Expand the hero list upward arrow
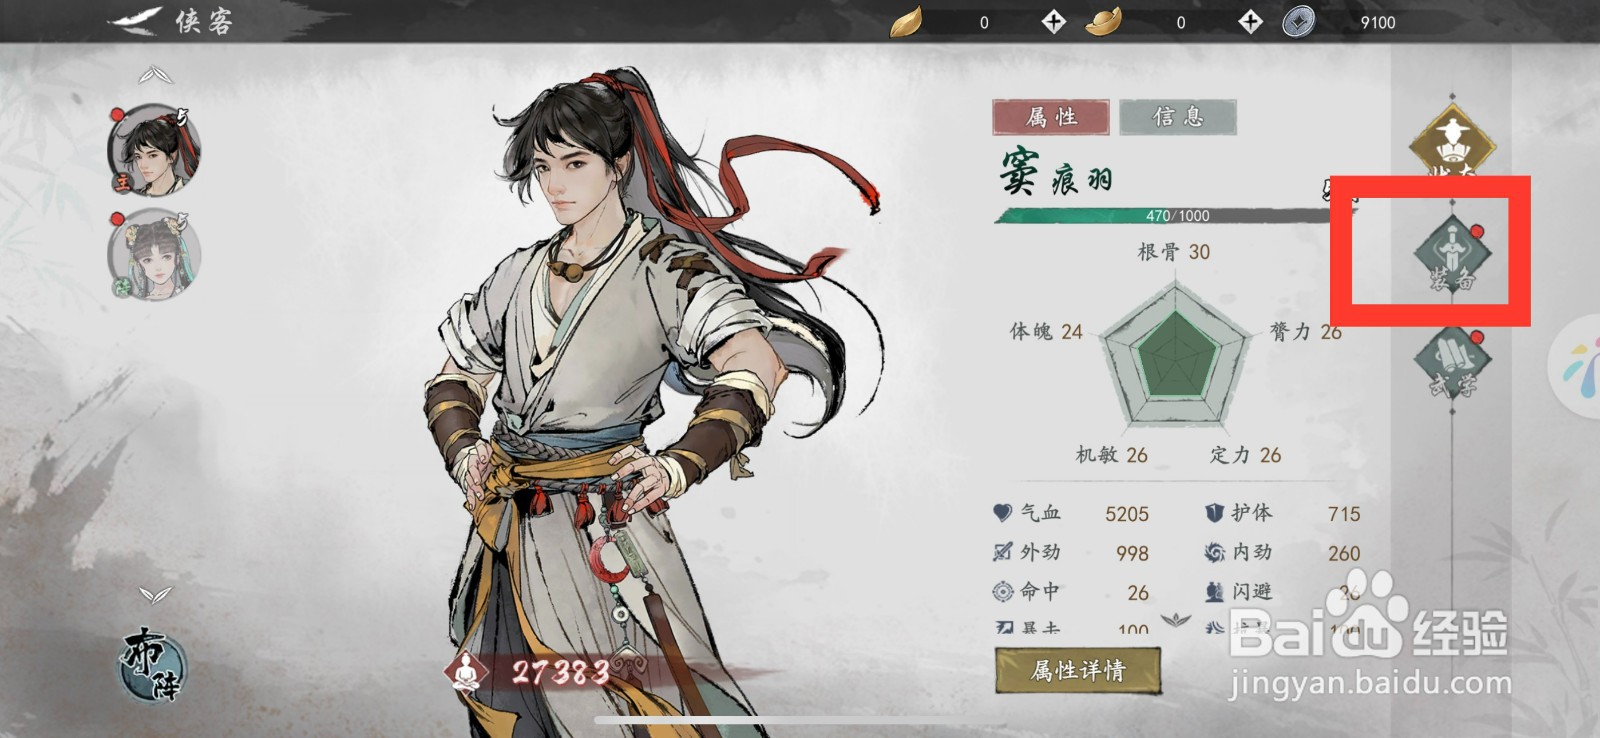The height and width of the screenshot is (738, 1600). click(x=155, y=75)
